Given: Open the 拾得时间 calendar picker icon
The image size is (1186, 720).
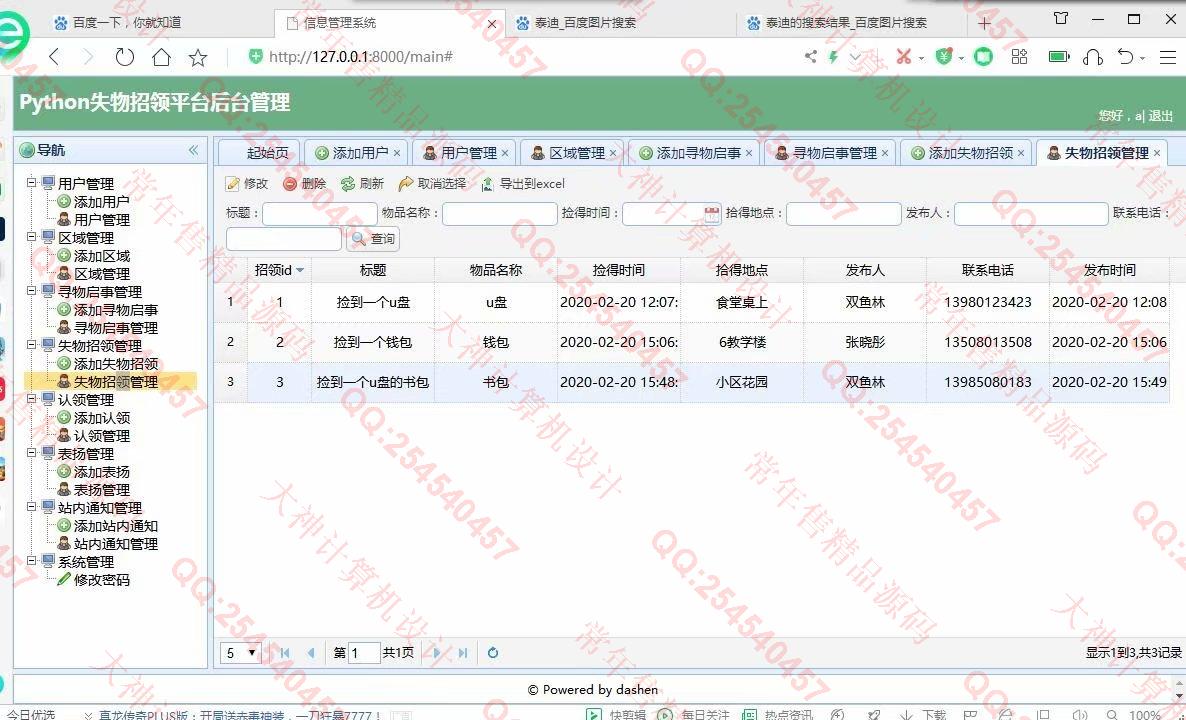Looking at the screenshot, I should tap(712, 214).
